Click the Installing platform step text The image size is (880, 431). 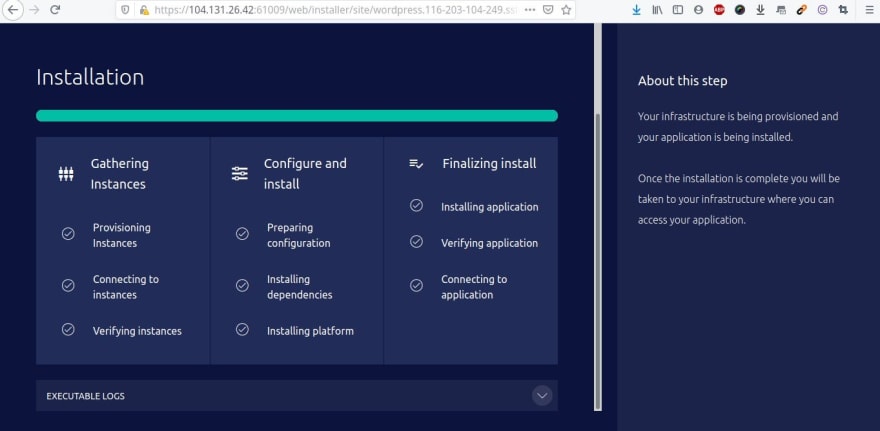(310, 331)
